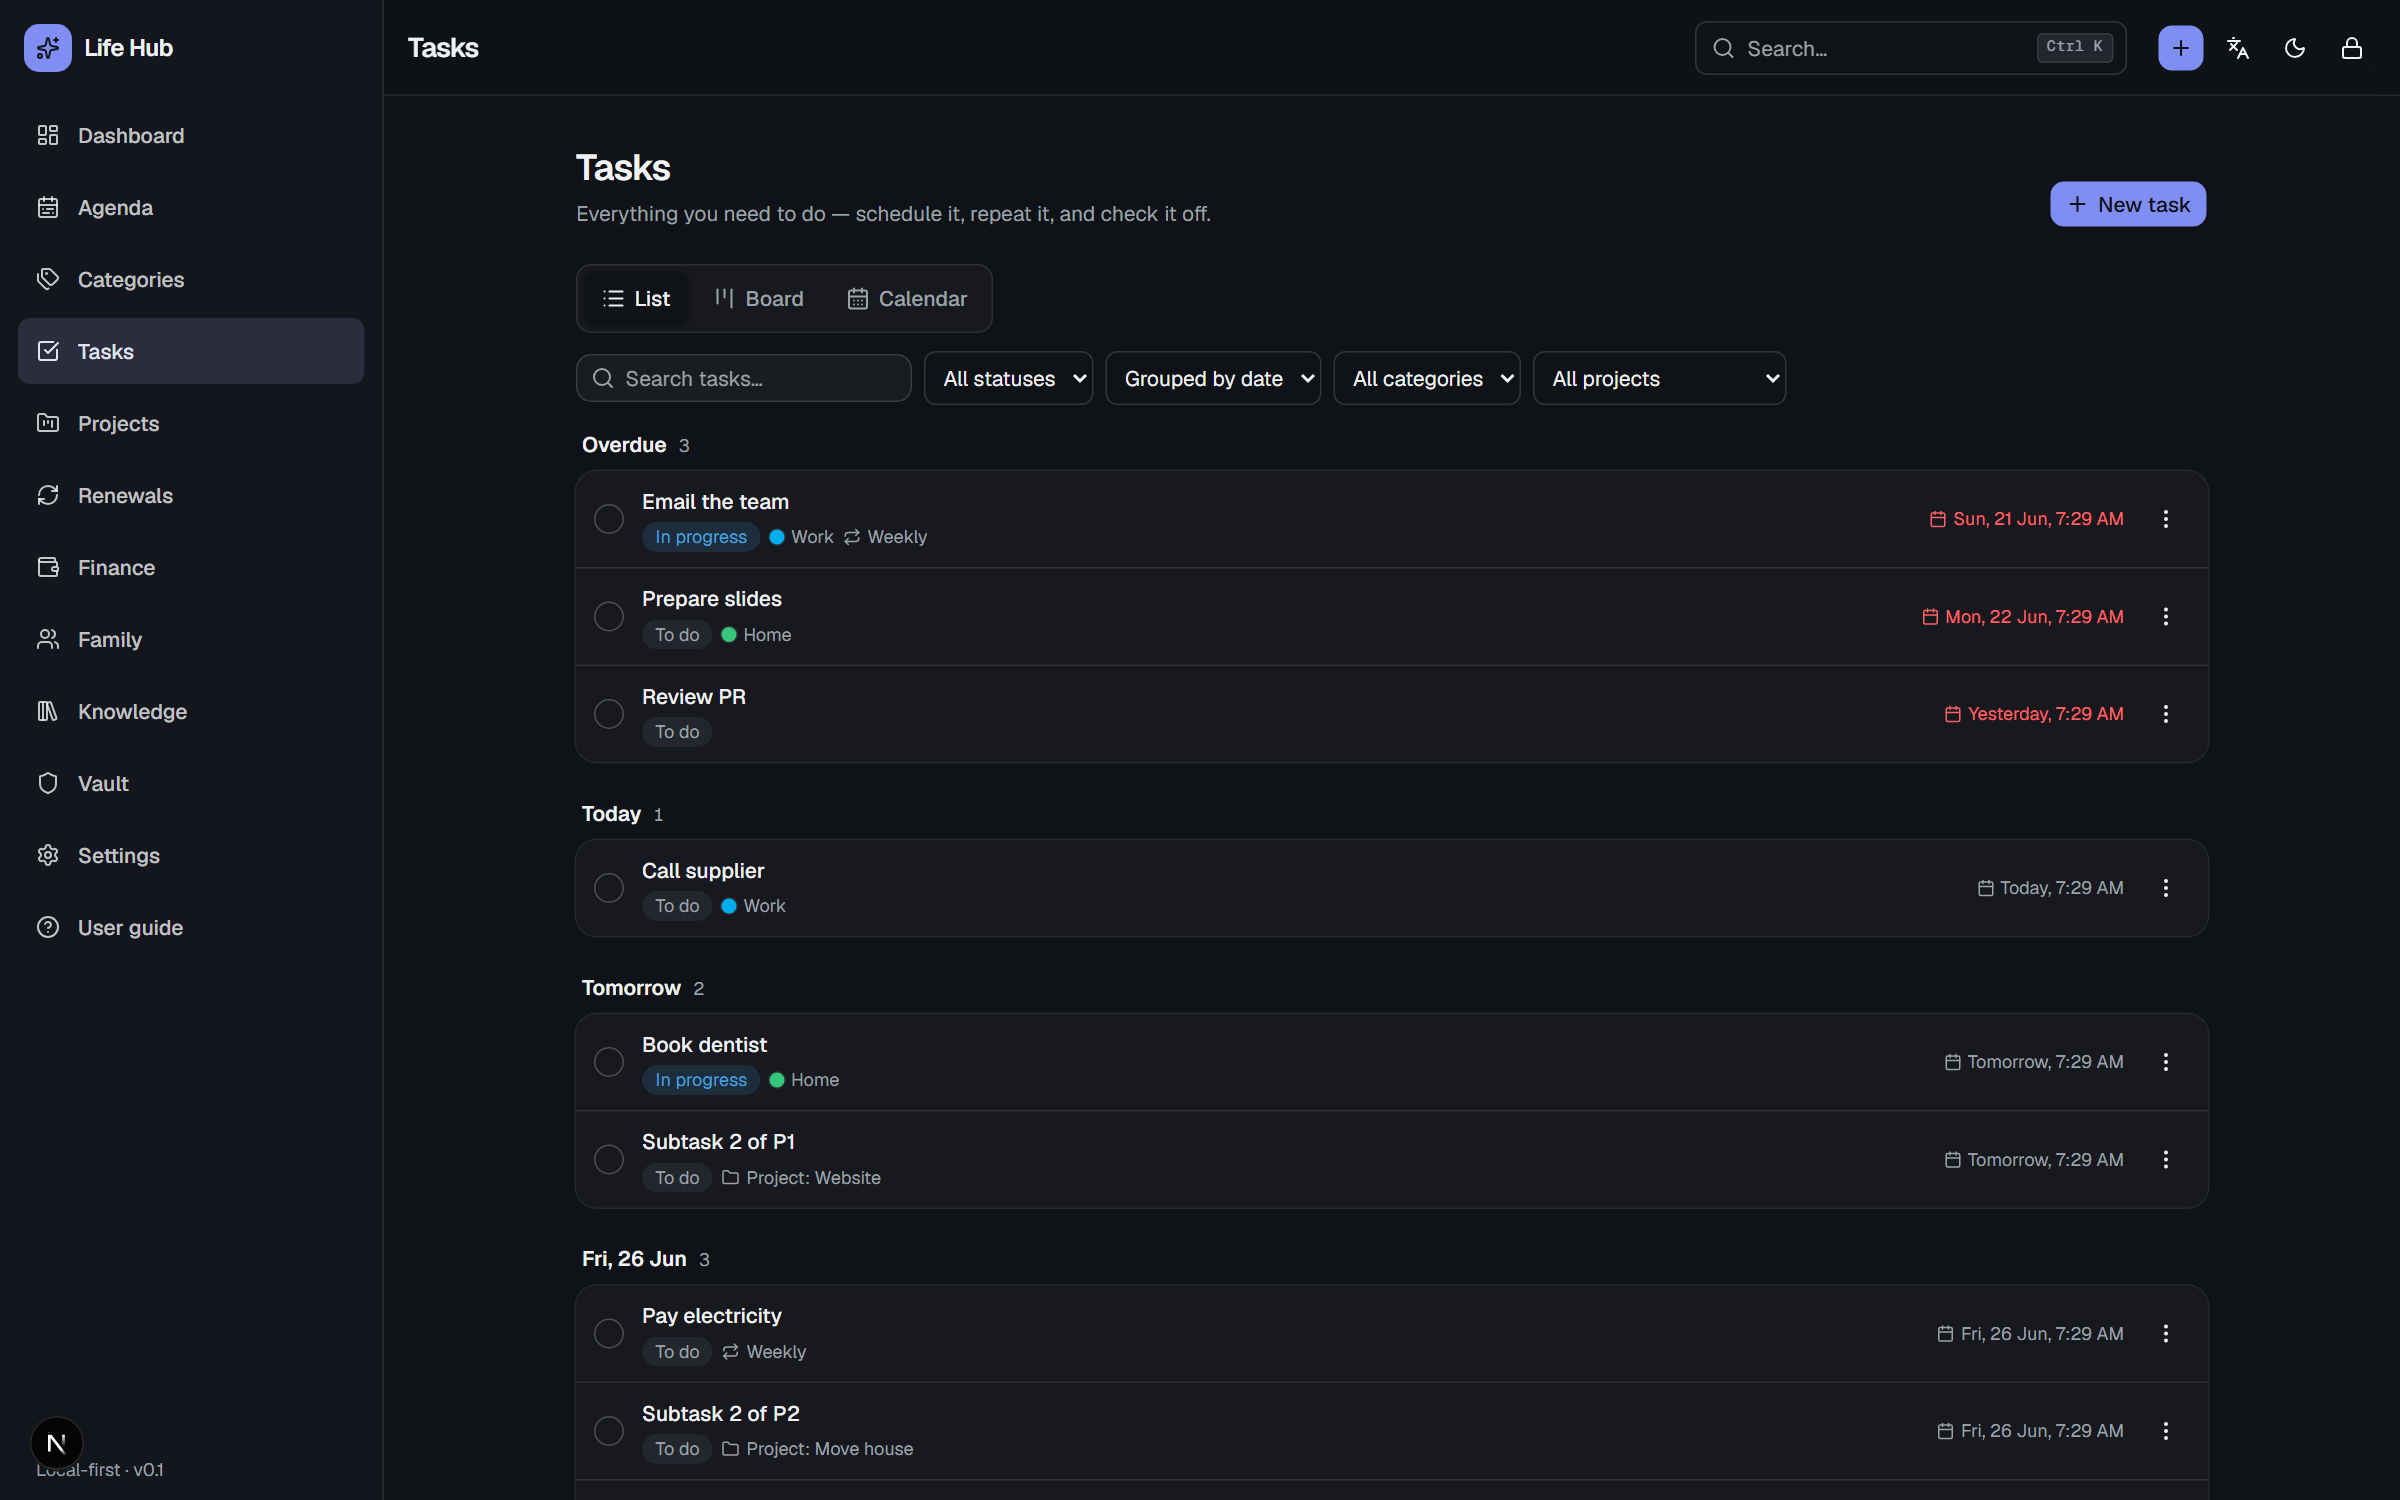The image size is (2400, 1500).
Task: Open the All projects filter dropdown
Action: (x=1659, y=379)
